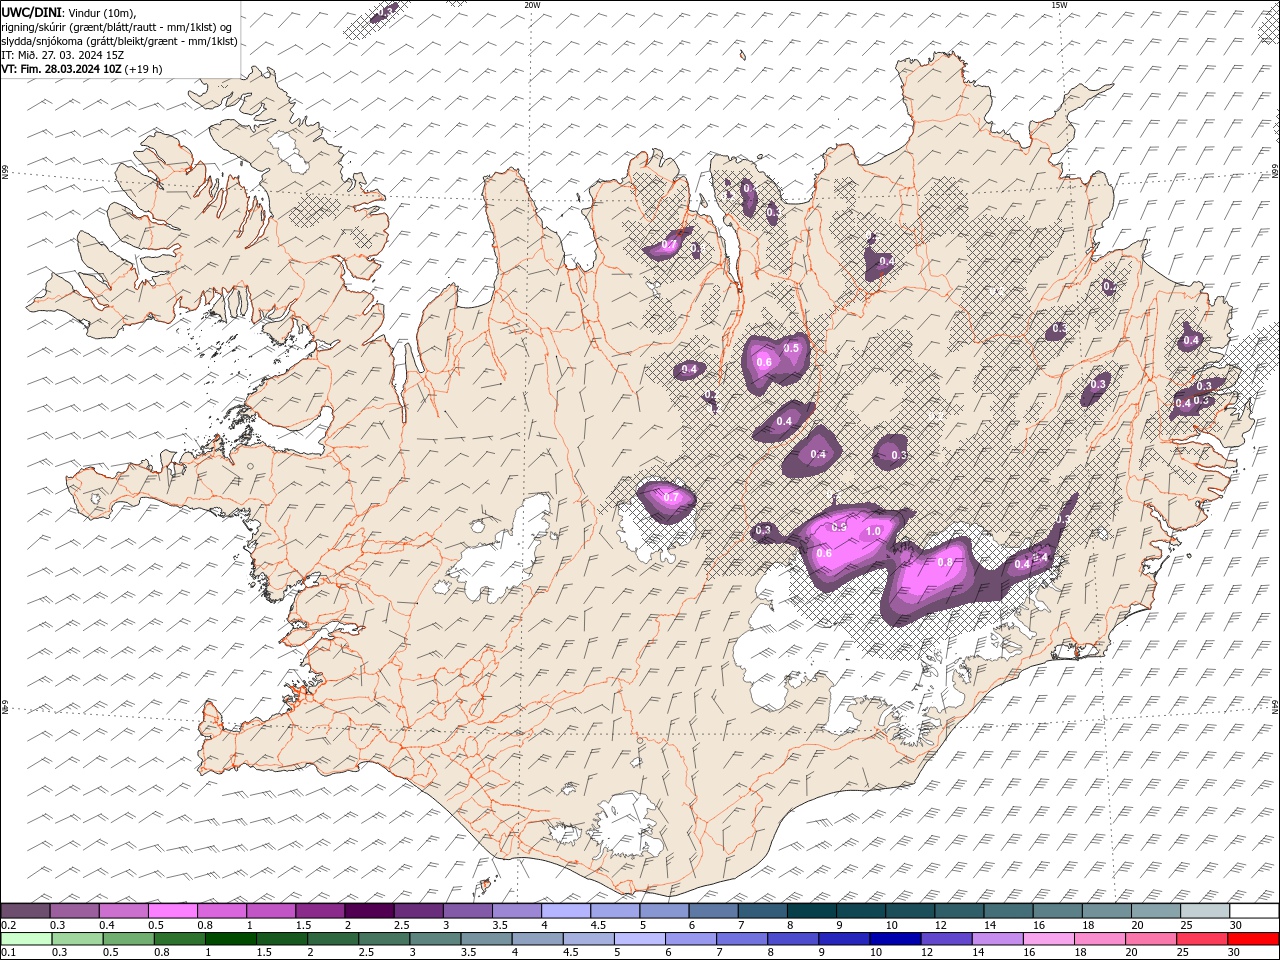Click the 10 teal swatch in snow legend
Viewport: 1280px width, 960px height.
point(909,910)
